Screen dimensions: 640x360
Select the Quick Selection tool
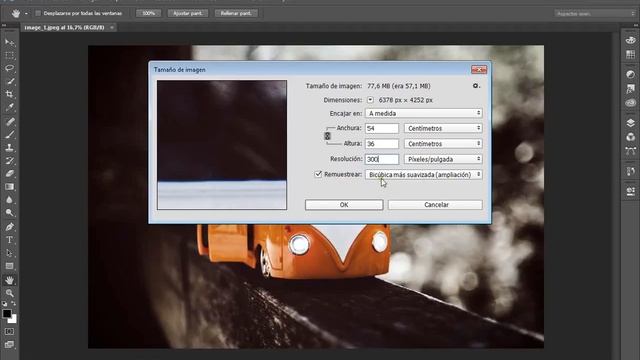click(x=9, y=81)
